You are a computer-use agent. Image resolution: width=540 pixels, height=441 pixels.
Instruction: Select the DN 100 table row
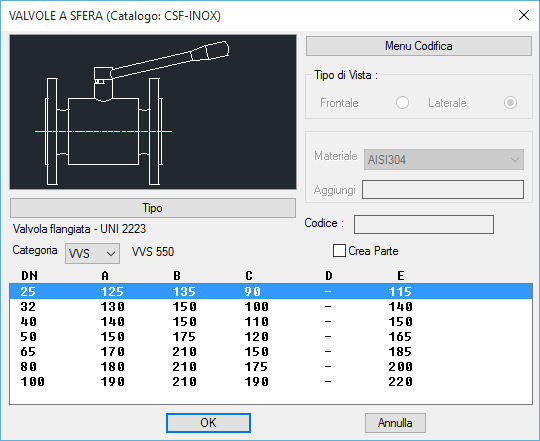point(271,381)
